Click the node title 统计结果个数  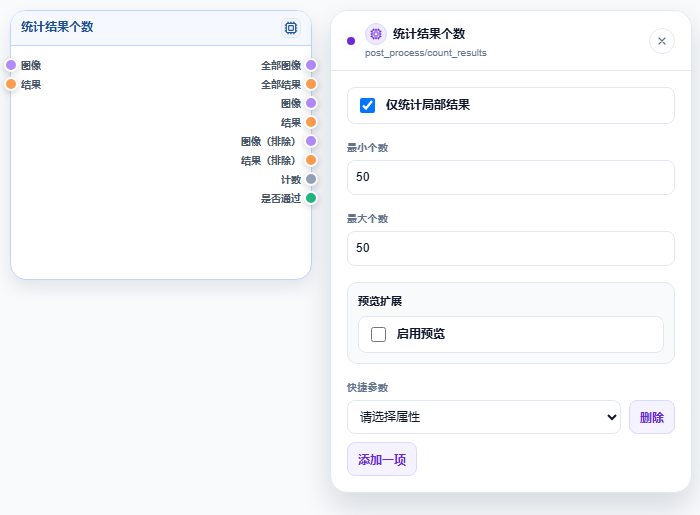(x=57, y=27)
